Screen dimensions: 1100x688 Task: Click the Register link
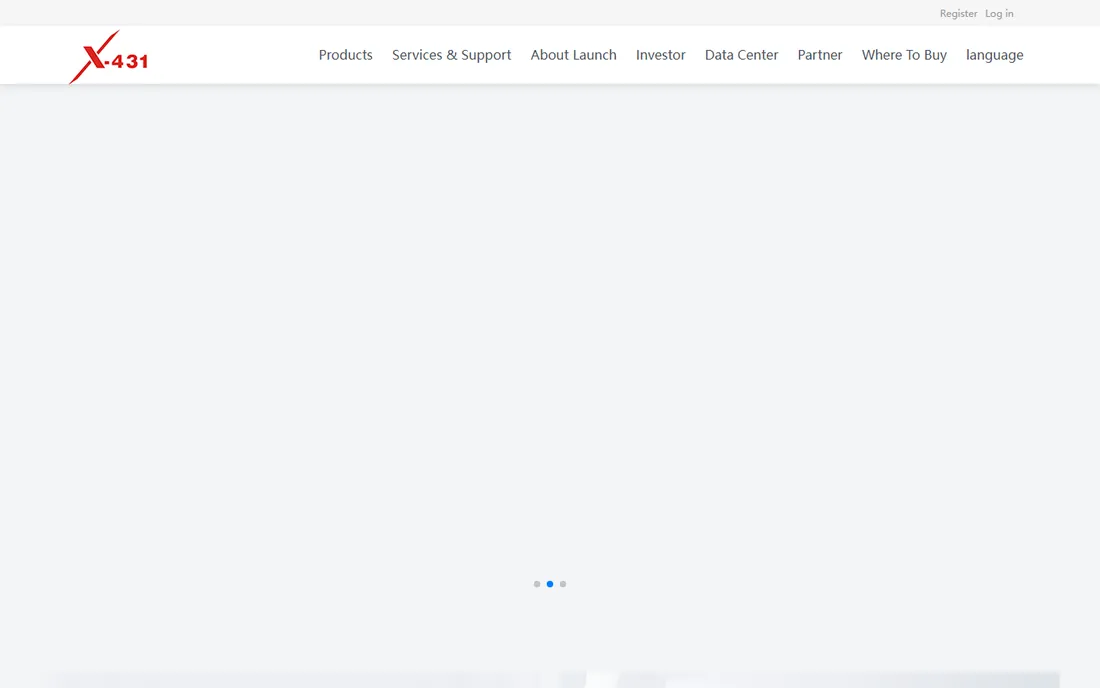coord(958,13)
